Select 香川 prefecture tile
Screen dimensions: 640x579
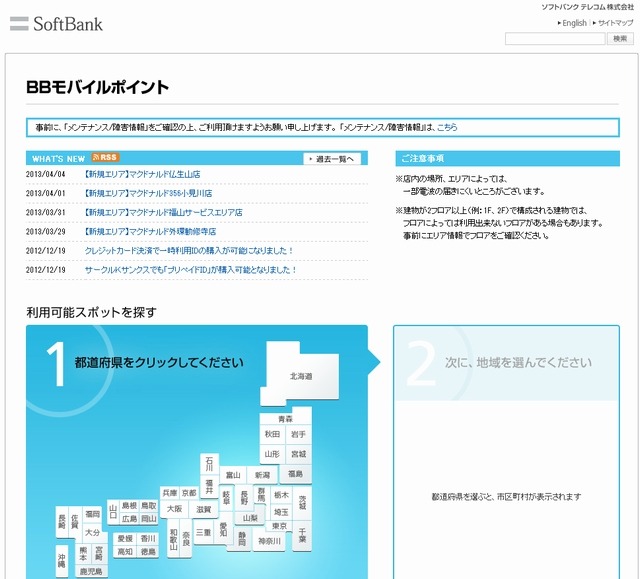click(148, 539)
